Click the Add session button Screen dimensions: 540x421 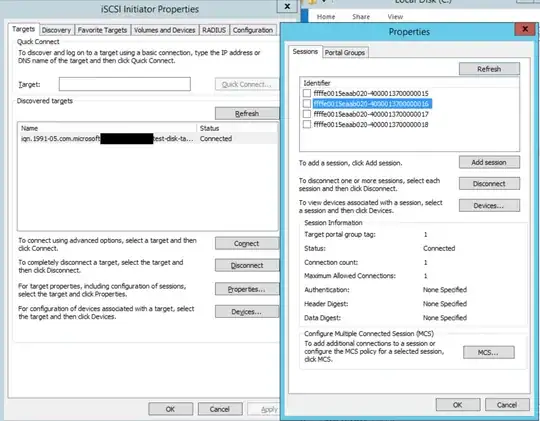489,162
